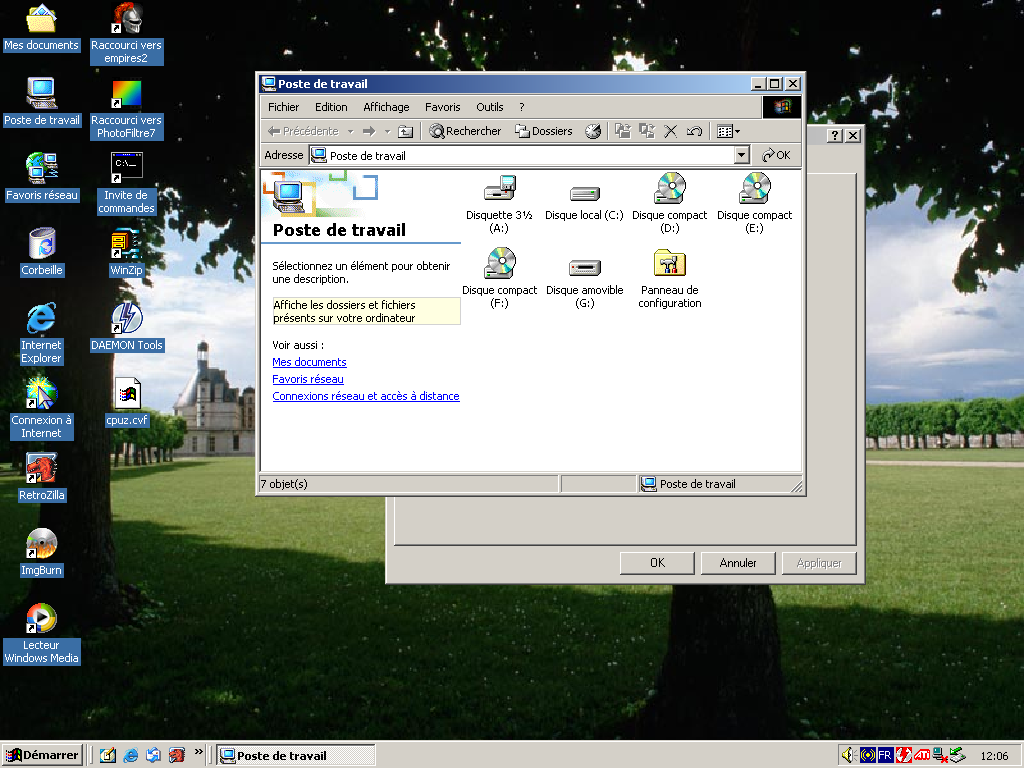Select the Disque local (C:) drive icon

(x=584, y=194)
